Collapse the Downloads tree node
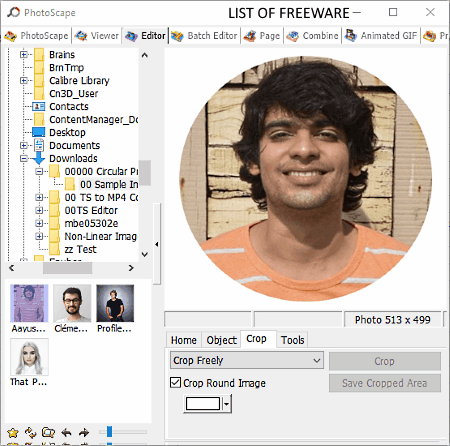Image resolution: width=450 pixels, height=446 pixels. (24, 158)
